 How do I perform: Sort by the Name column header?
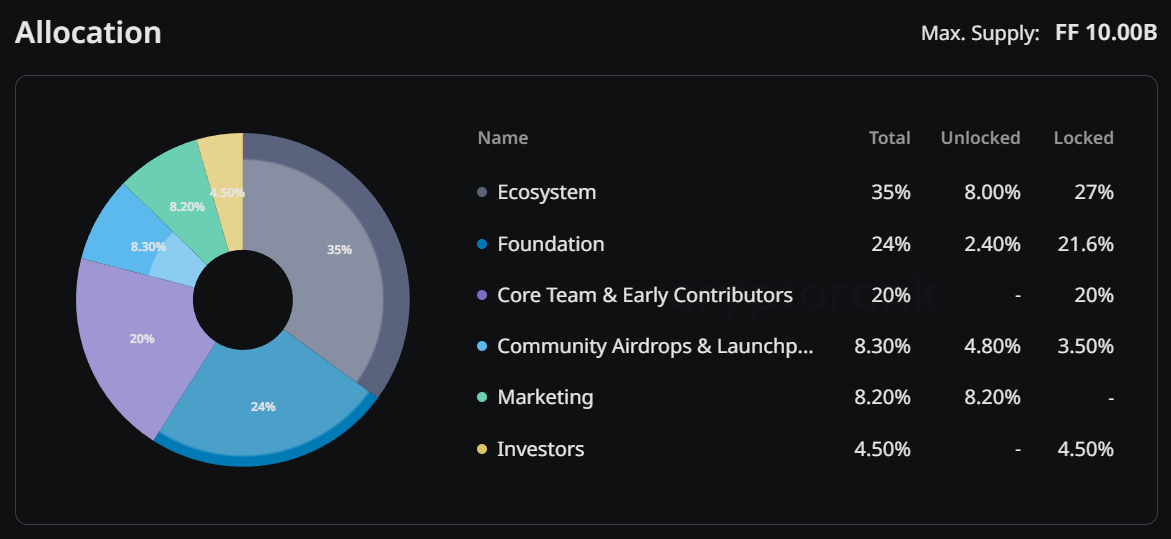click(503, 138)
